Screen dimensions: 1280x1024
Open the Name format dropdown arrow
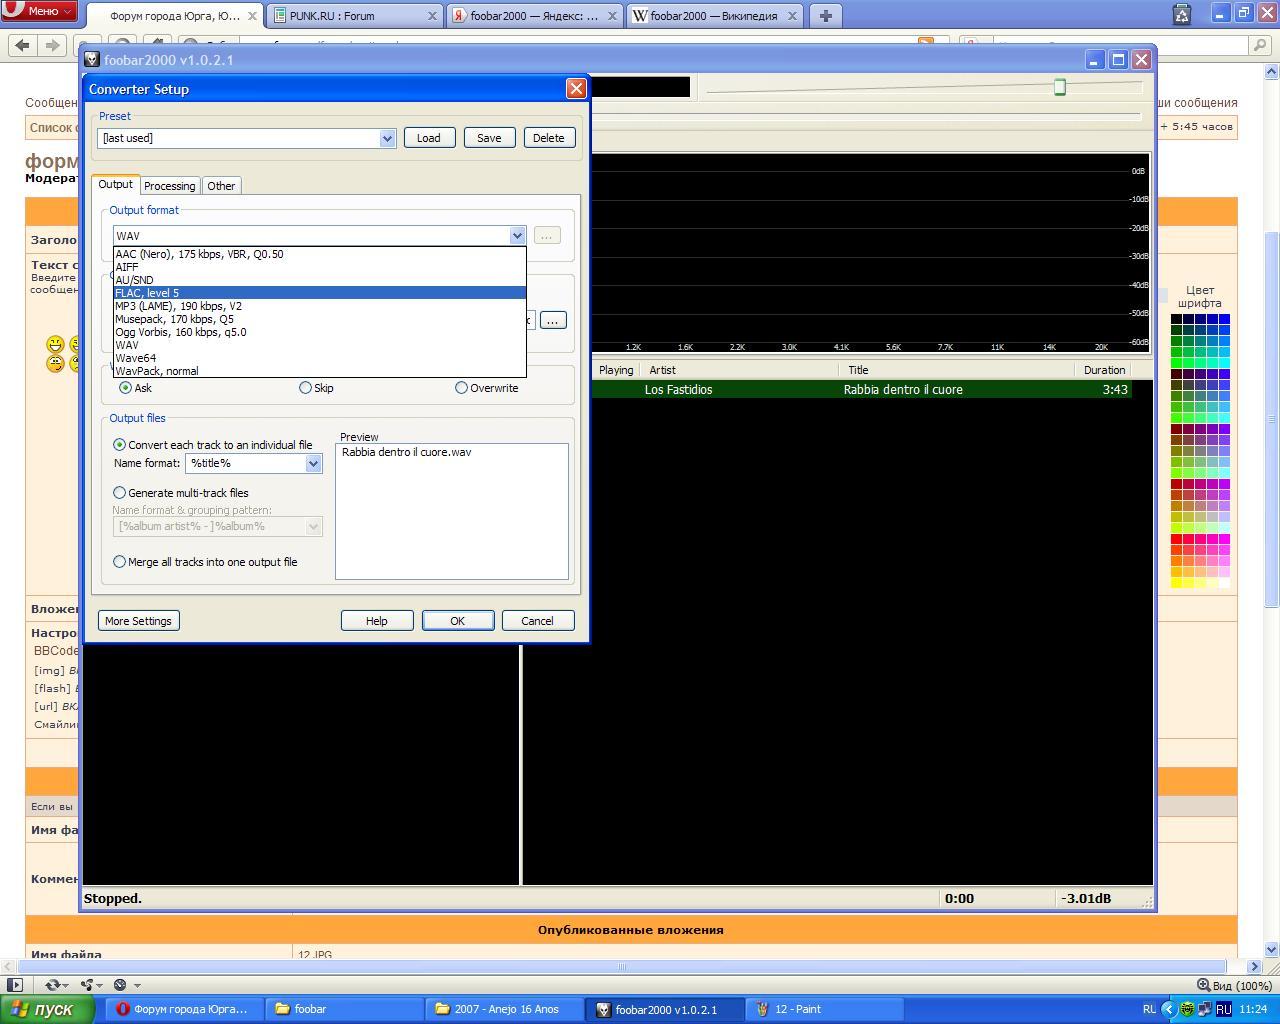tap(313, 463)
